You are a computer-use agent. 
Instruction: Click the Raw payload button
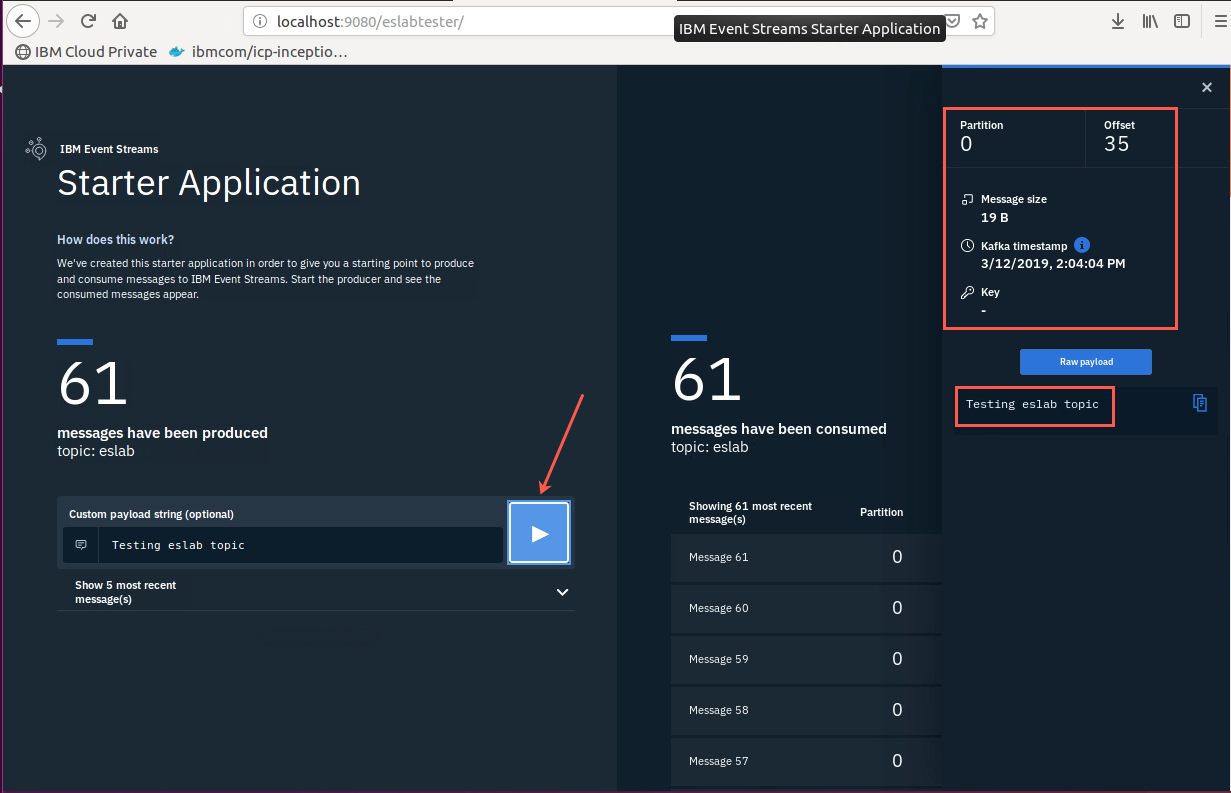coord(1086,362)
